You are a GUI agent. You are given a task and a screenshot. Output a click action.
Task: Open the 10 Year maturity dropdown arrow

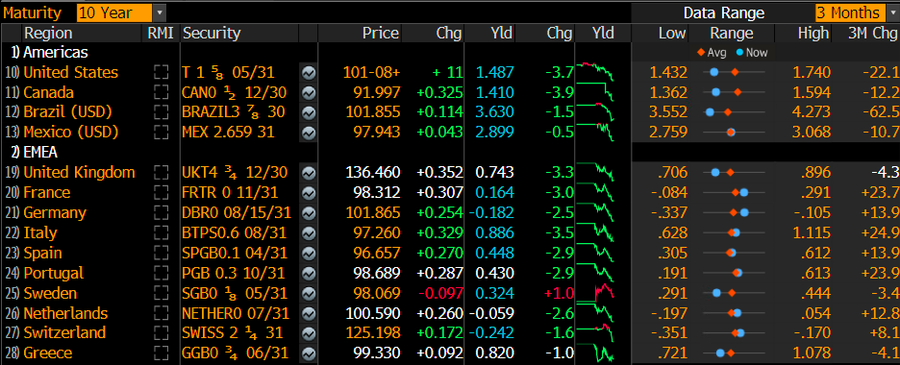[160, 13]
